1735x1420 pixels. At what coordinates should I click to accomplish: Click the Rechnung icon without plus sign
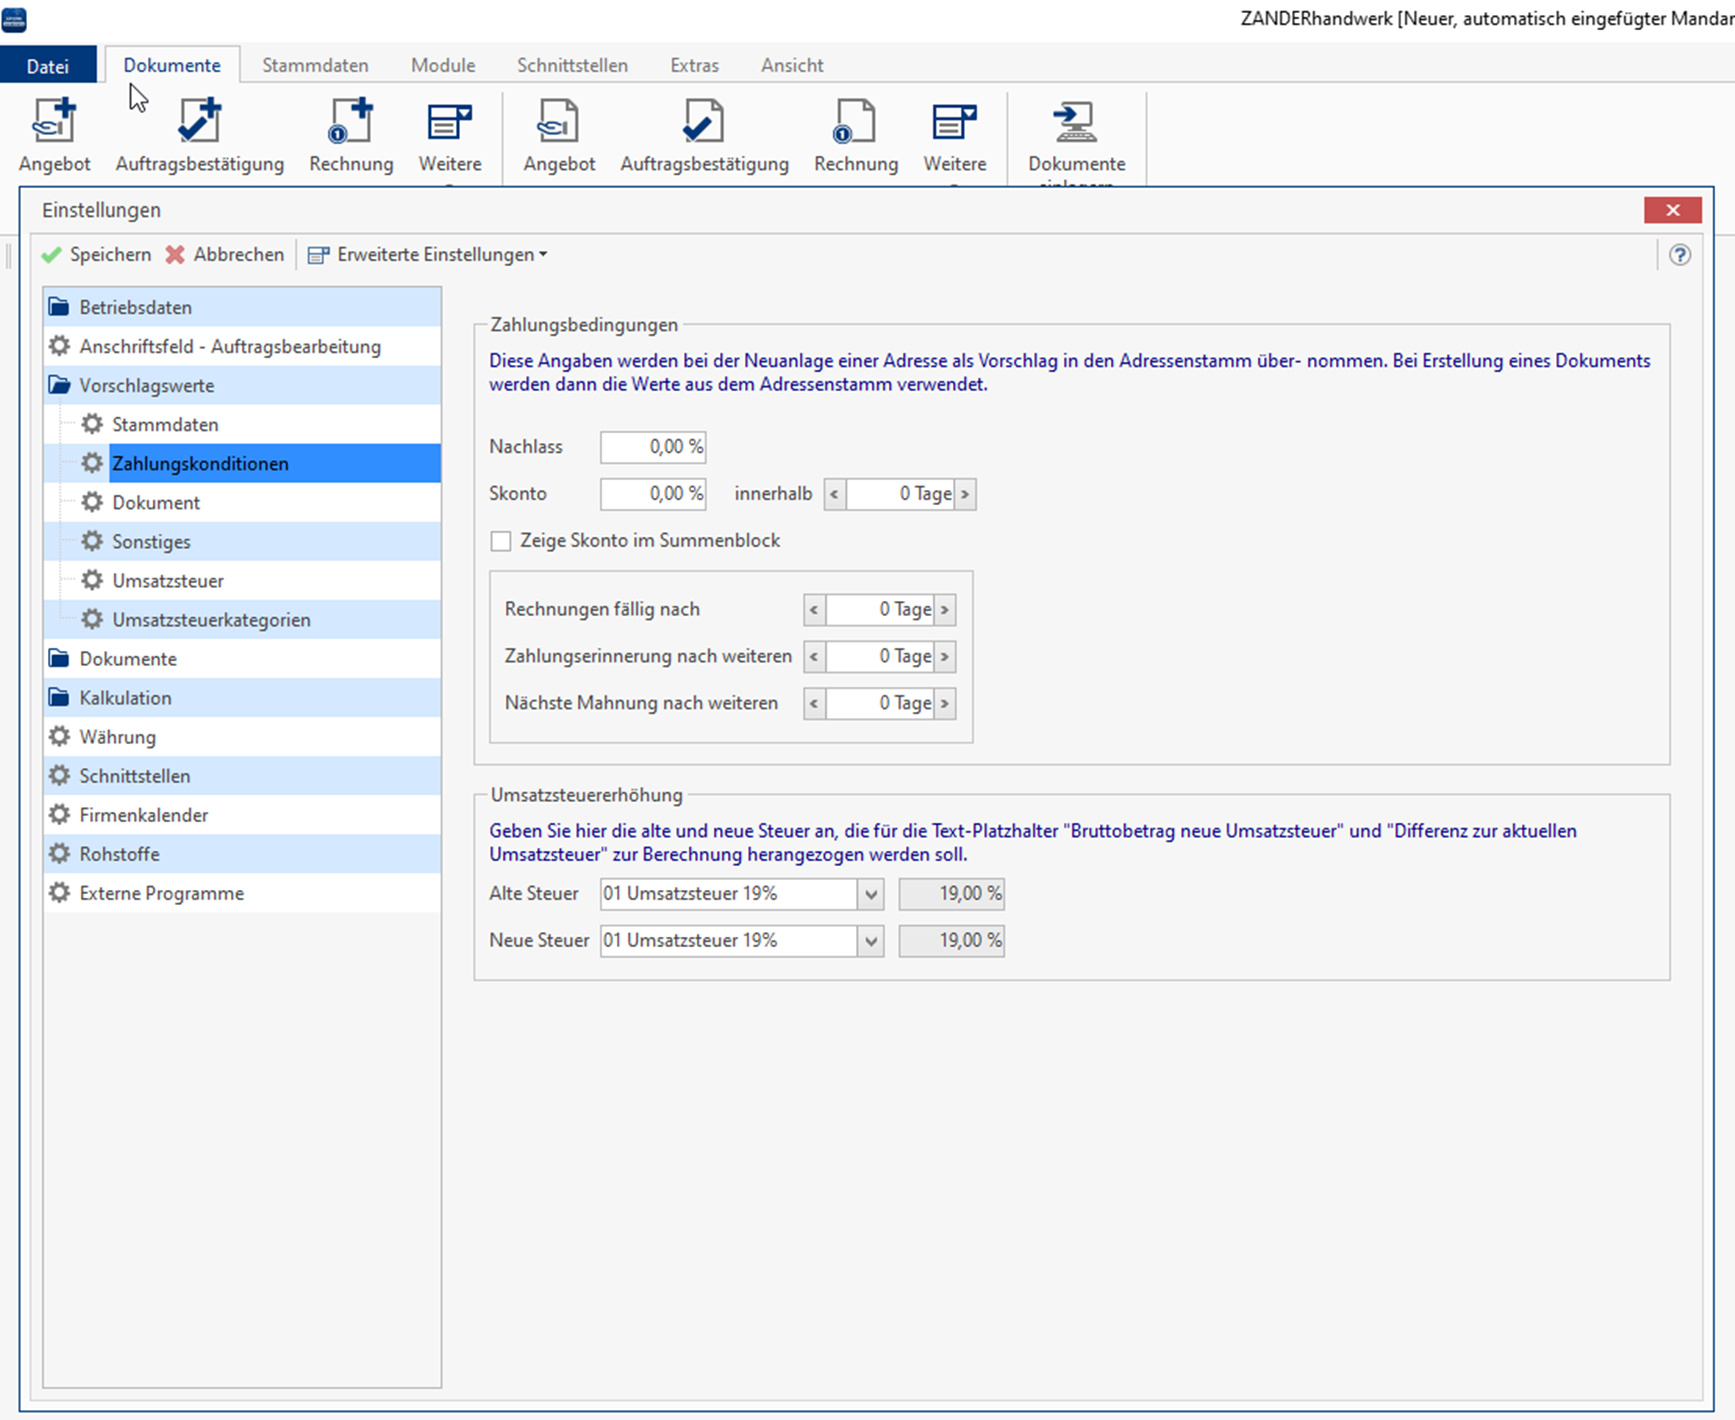[x=855, y=123]
